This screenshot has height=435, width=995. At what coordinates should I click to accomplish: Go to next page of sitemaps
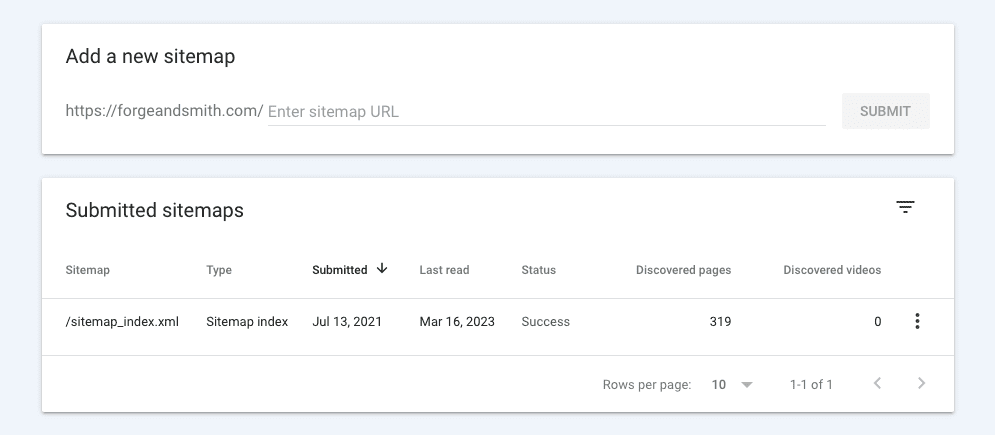click(x=921, y=384)
